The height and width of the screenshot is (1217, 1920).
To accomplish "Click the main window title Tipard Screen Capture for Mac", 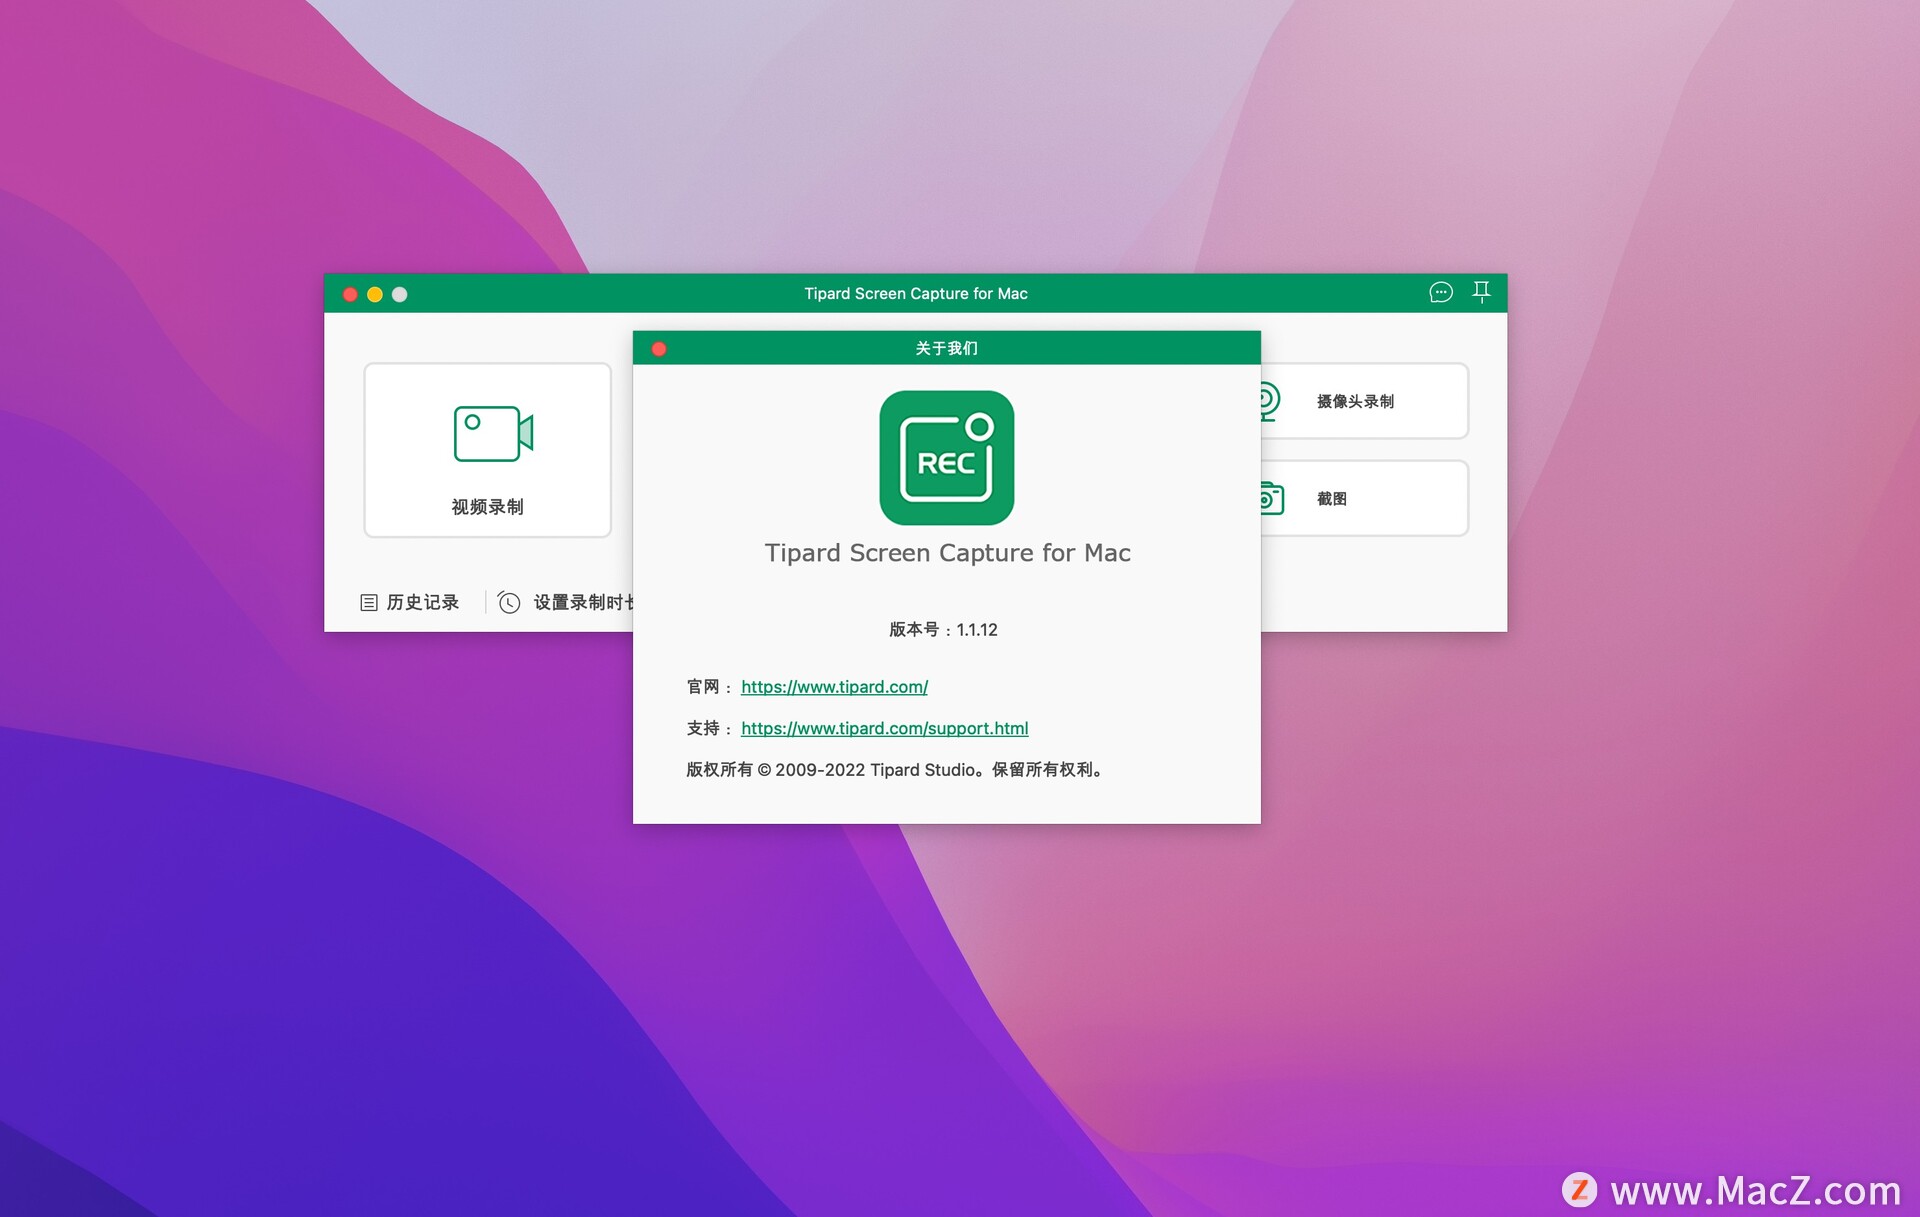I will pos(916,293).
